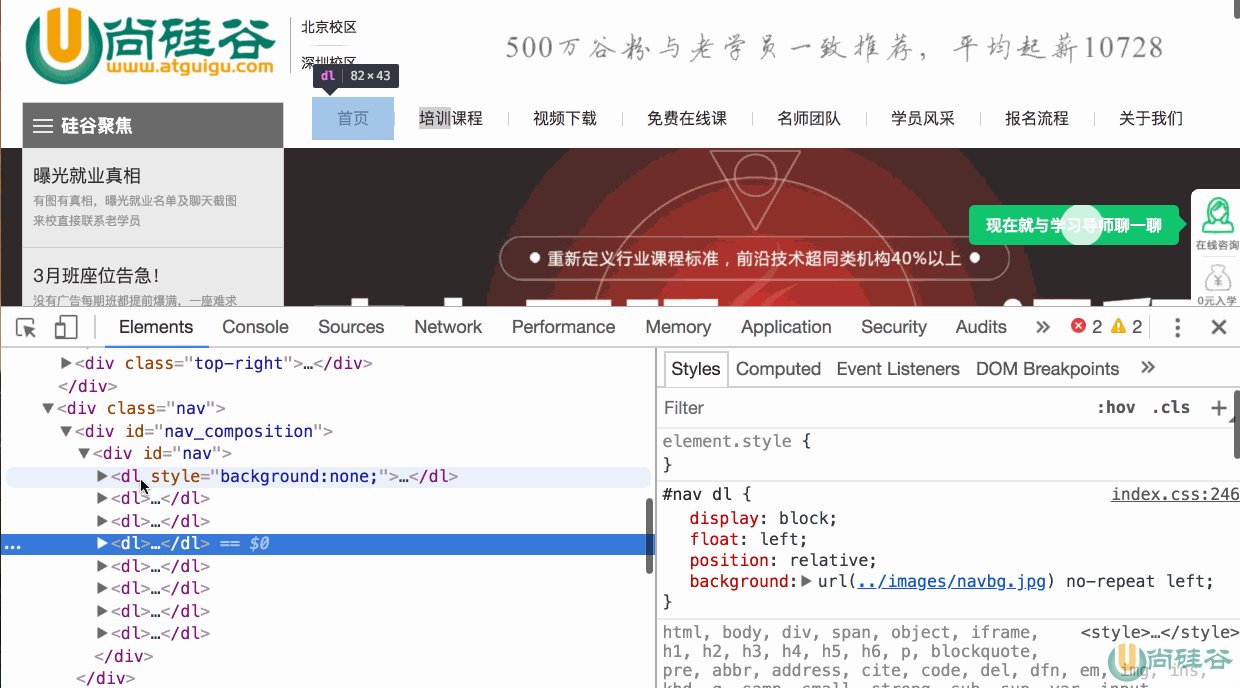Show more DevTools tabs chevron

coord(1043,327)
